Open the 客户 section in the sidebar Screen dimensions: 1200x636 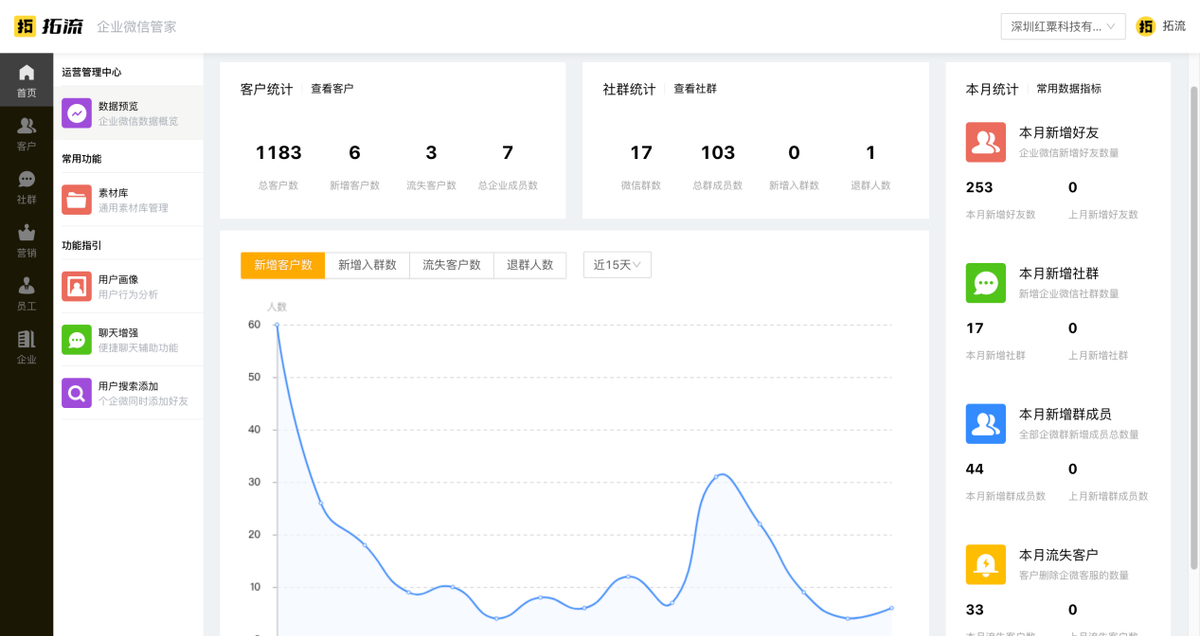point(26,132)
